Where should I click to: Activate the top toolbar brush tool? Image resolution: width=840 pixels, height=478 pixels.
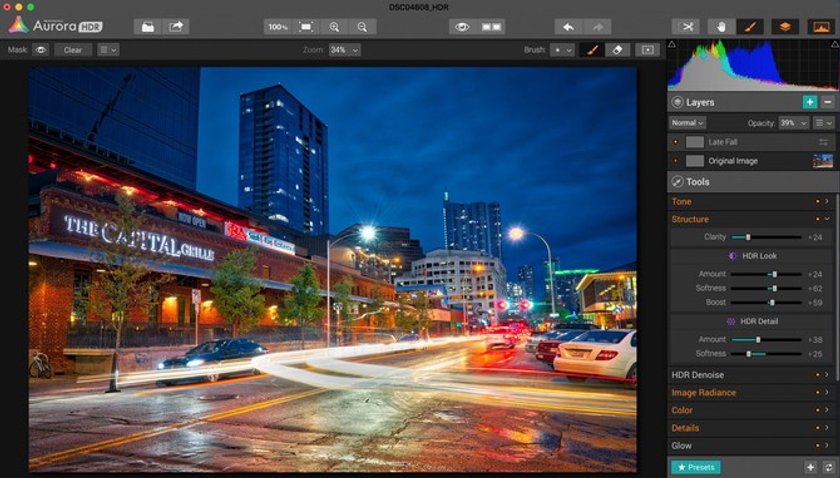(749, 27)
